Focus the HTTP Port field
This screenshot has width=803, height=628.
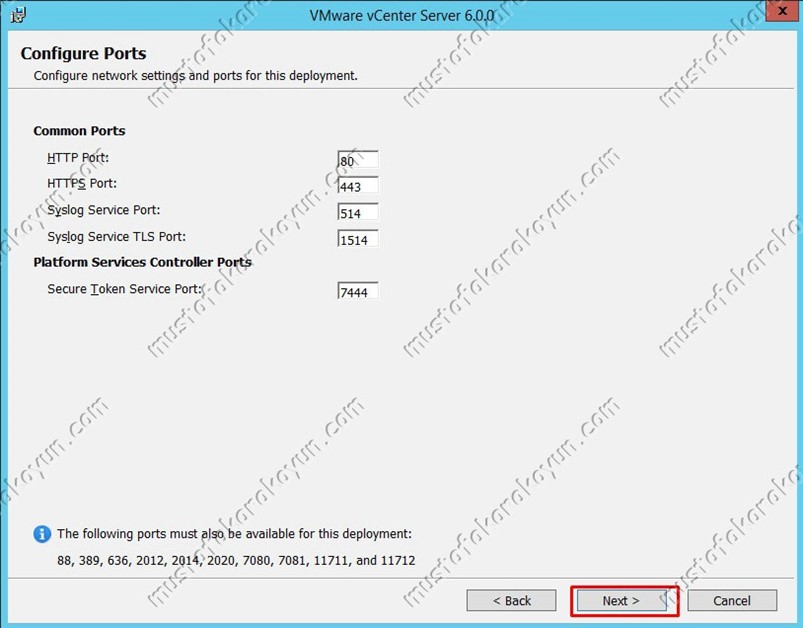[358, 160]
